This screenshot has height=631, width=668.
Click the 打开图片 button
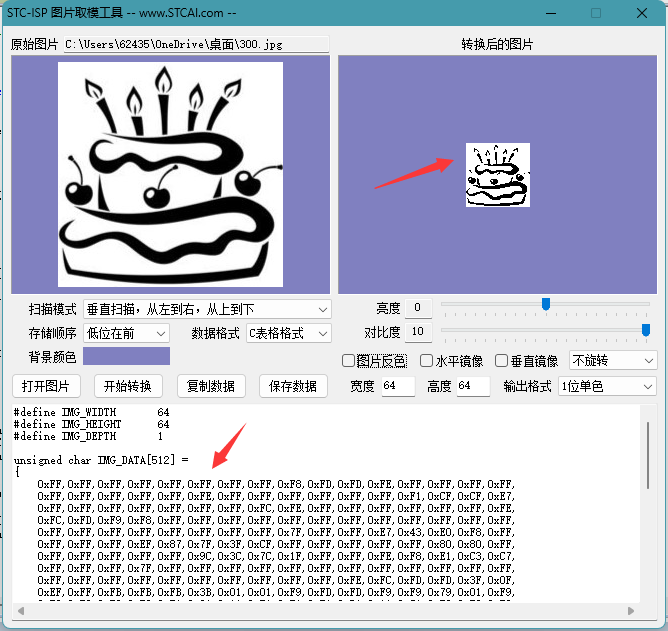point(46,386)
